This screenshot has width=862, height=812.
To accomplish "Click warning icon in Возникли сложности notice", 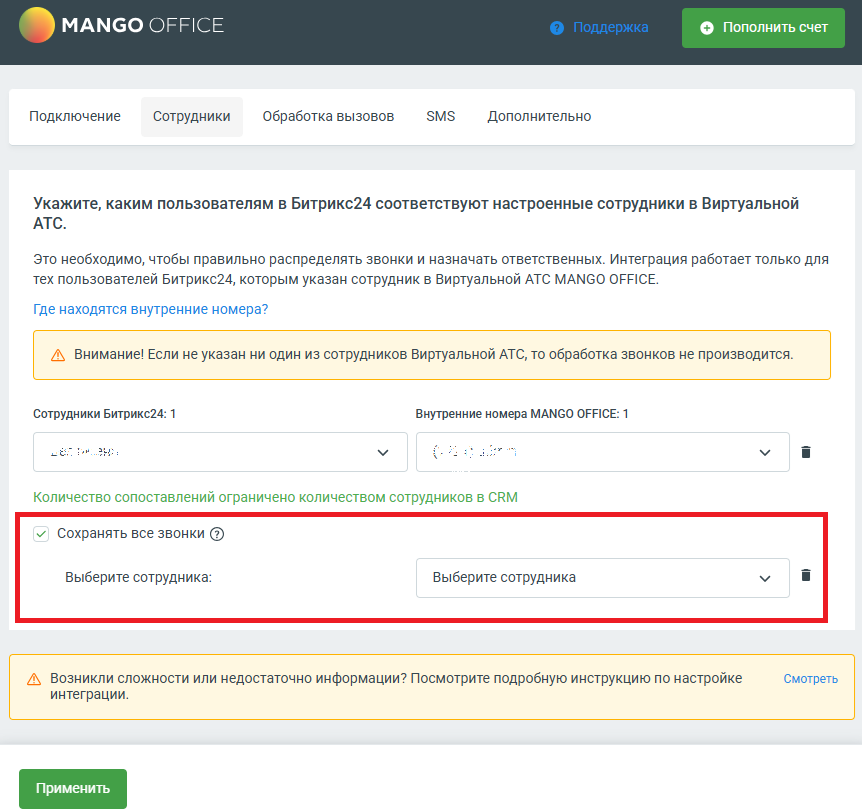I will pos(34,680).
